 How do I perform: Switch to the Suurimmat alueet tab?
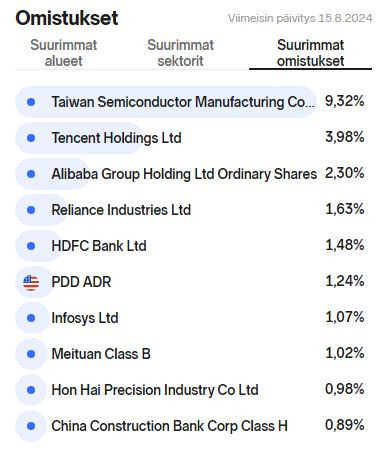click(x=64, y=53)
